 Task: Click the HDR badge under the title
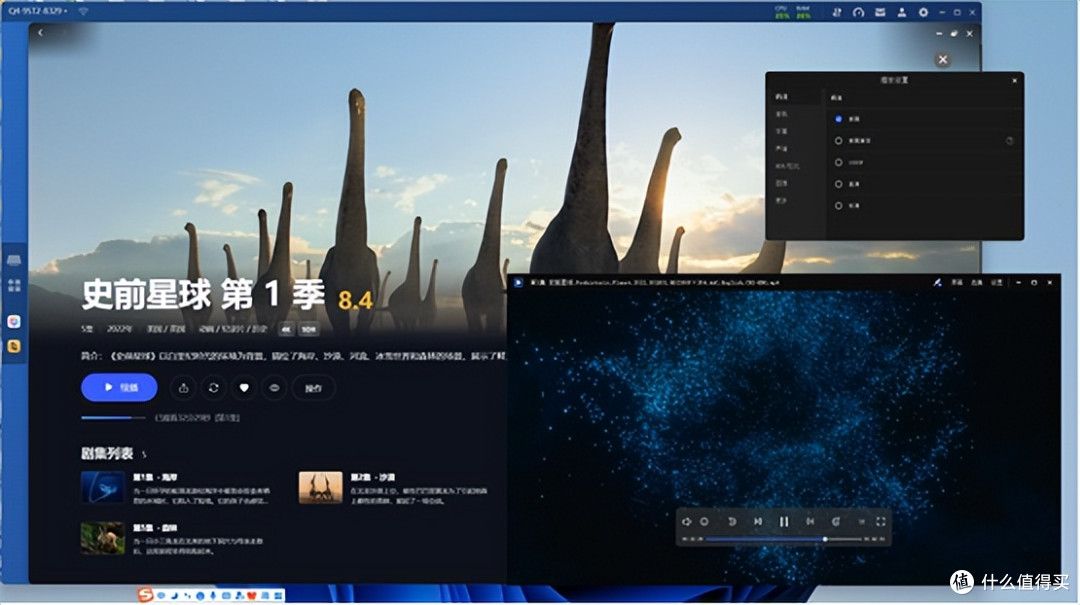click(309, 329)
